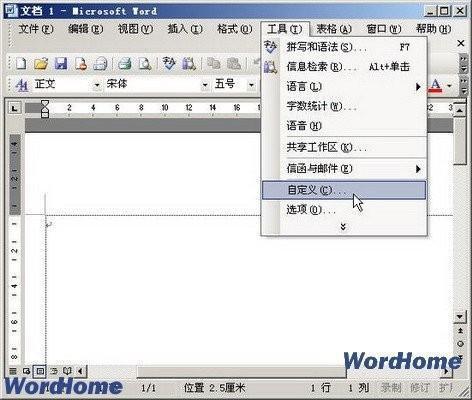Select 自定义(C)... from the Tools menu
Viewport: 472px width, 400px height.
point(344,190)
